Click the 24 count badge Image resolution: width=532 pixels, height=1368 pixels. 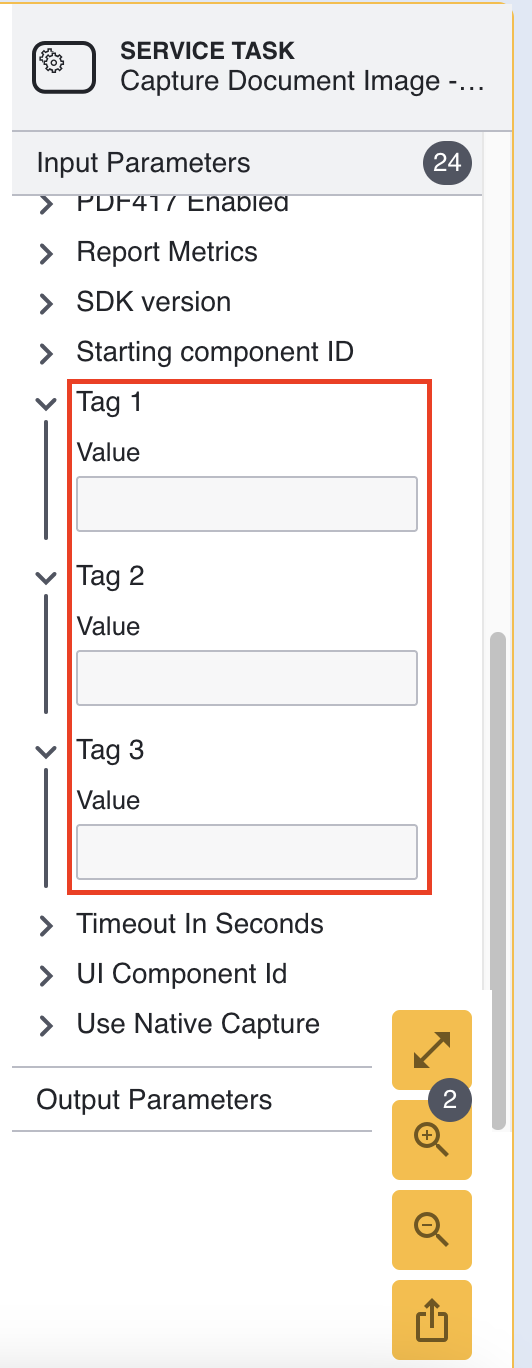447,163
